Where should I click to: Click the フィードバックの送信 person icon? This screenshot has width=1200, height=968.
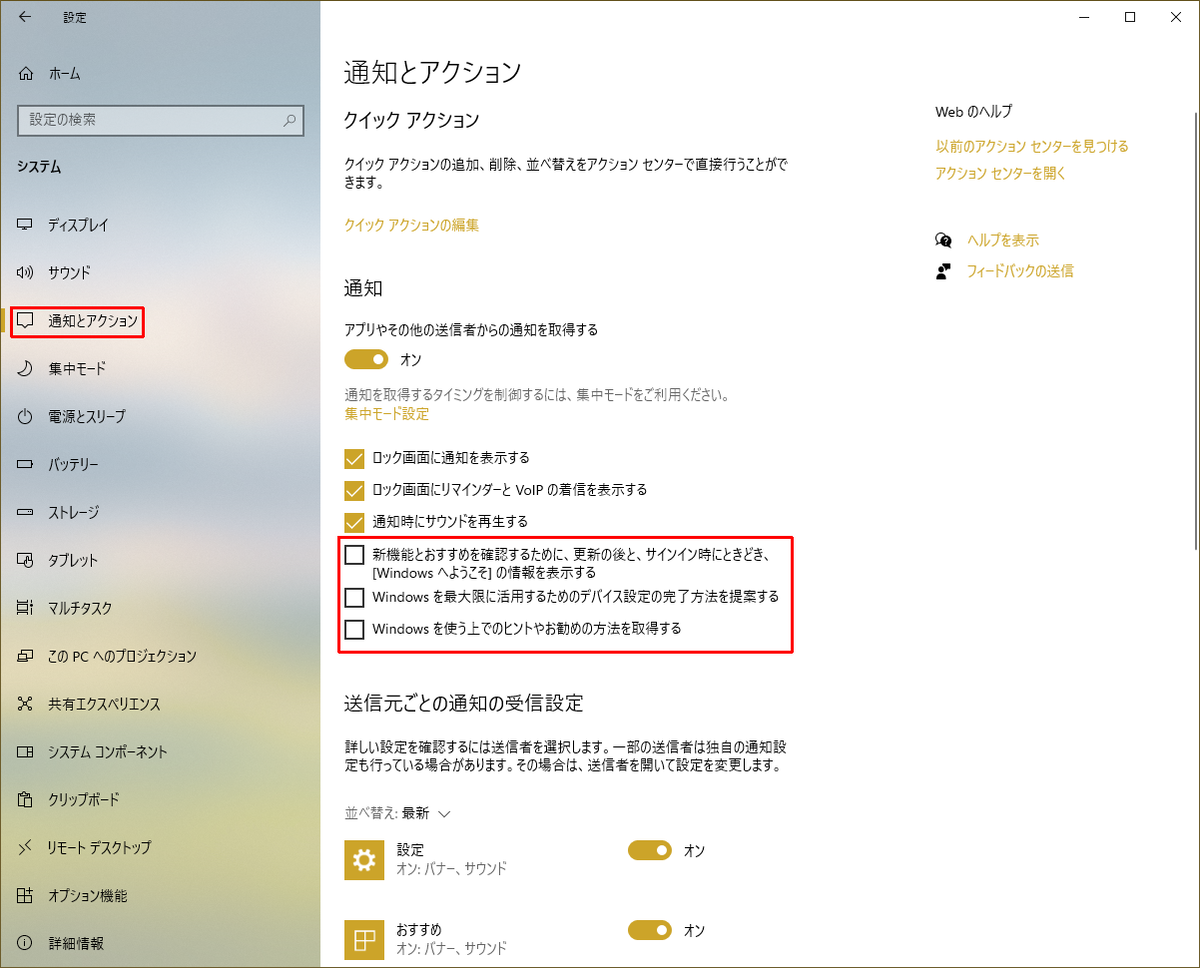click(x=943, y=271)
